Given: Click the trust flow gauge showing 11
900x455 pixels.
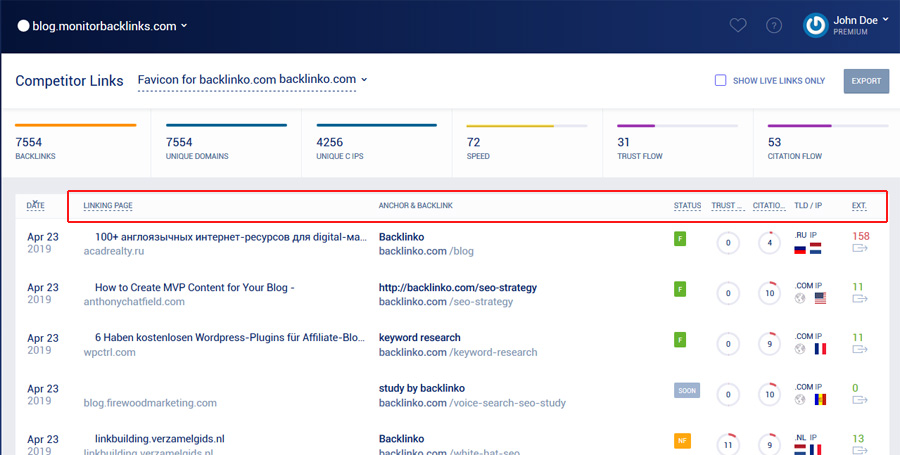Looking at the screenshot, I should click(x=728, y=445).
